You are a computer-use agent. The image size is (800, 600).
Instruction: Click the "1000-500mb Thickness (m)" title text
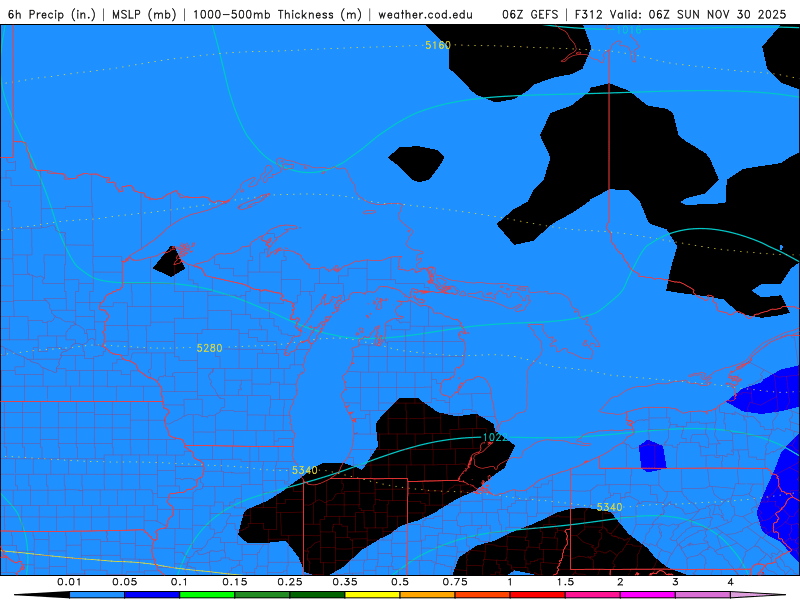coord(277,14)
